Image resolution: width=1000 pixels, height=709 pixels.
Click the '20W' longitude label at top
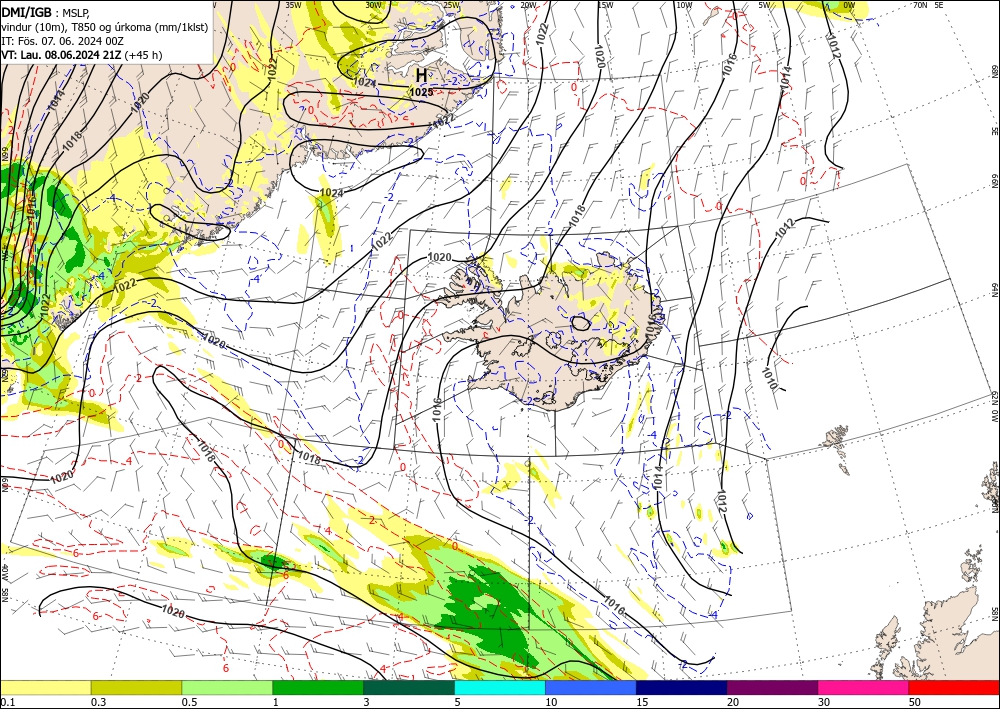pyautogui.click(x=527, y=5)
